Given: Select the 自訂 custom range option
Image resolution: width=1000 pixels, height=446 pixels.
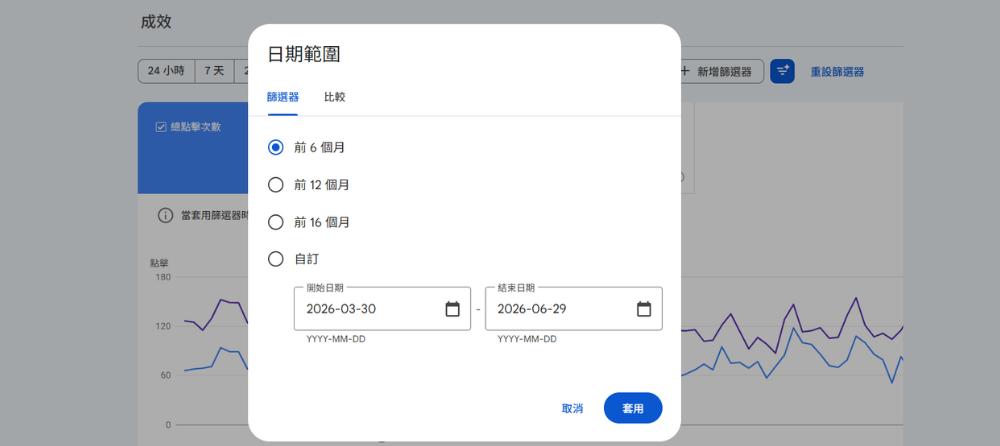Looking at the screenshot, I should point(276,259).
